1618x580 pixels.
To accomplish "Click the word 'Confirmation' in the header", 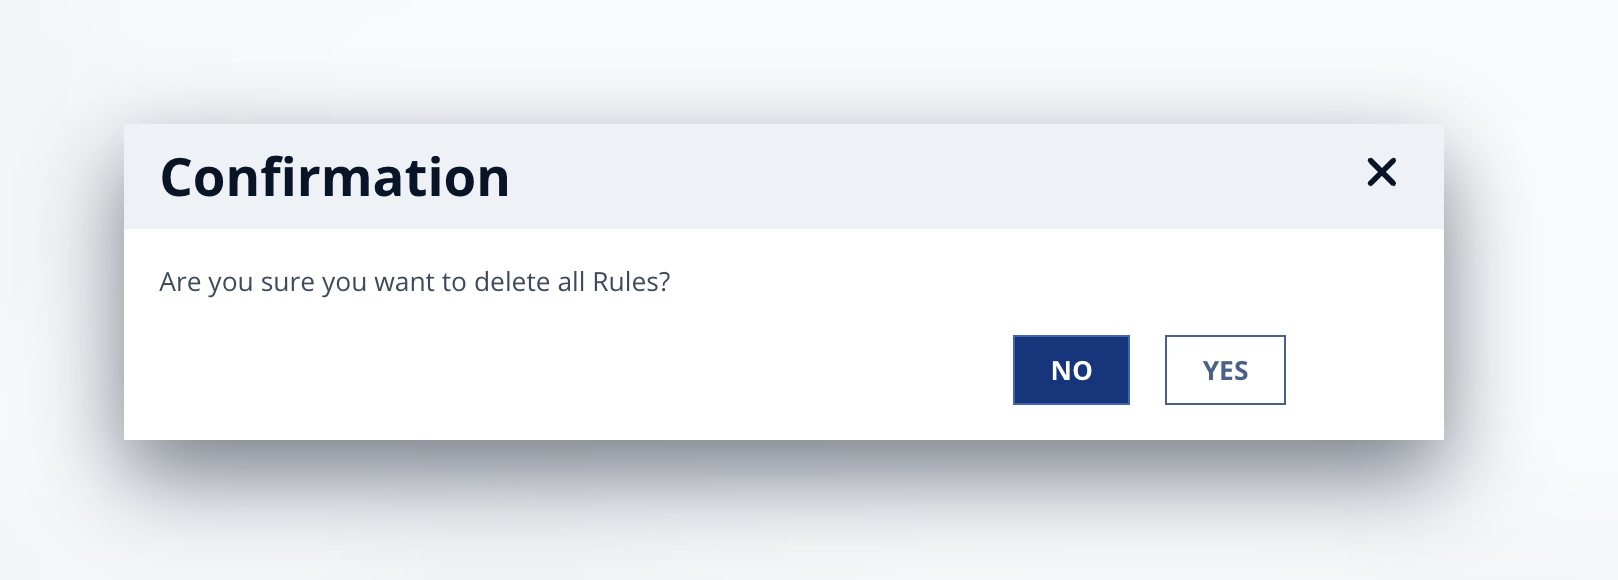I will (335, 178).
